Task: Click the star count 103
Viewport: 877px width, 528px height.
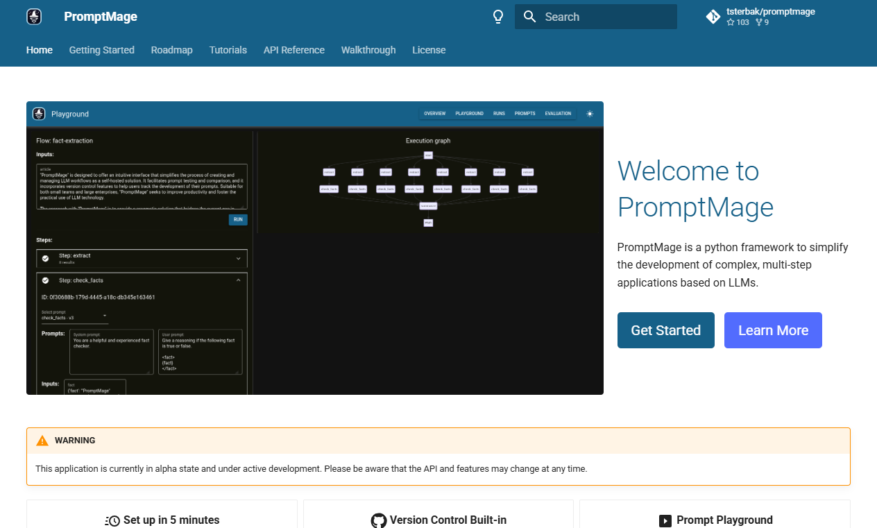Action: click(738, 22)
